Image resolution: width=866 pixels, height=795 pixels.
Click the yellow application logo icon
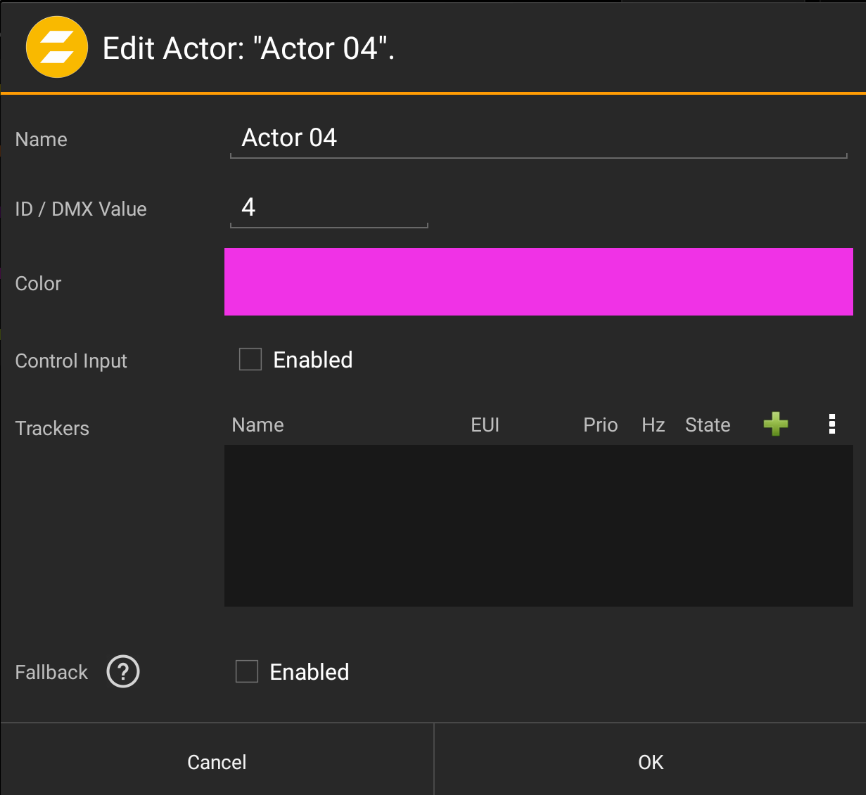56,46
